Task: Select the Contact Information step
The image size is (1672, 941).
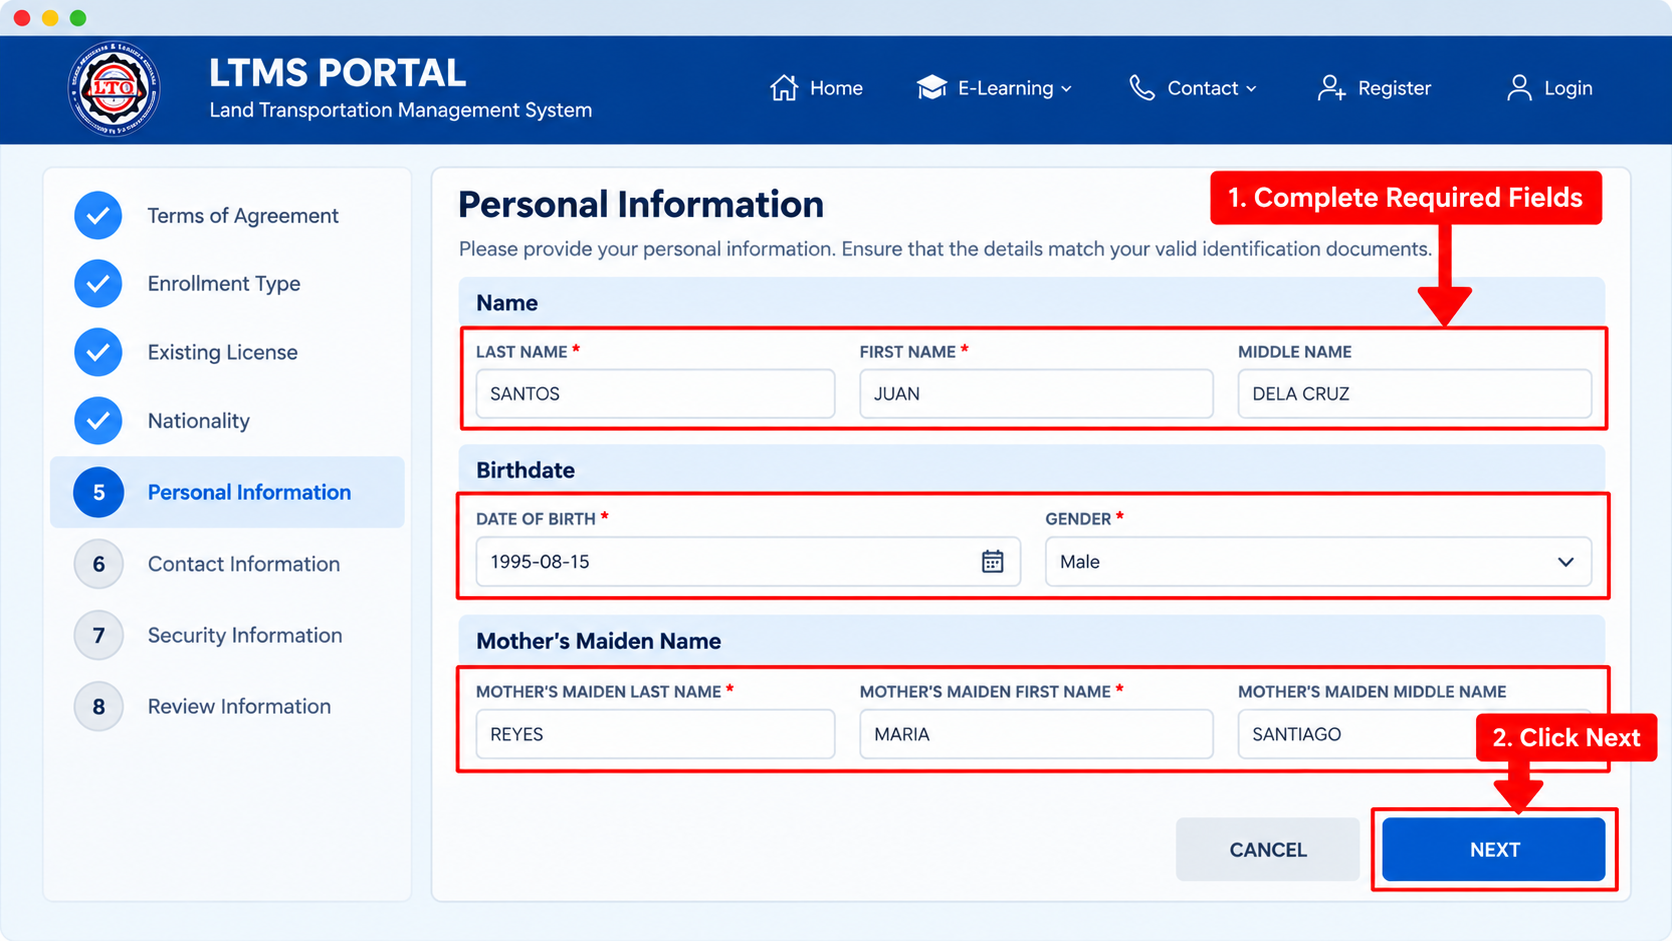Action: pos(227,564)
